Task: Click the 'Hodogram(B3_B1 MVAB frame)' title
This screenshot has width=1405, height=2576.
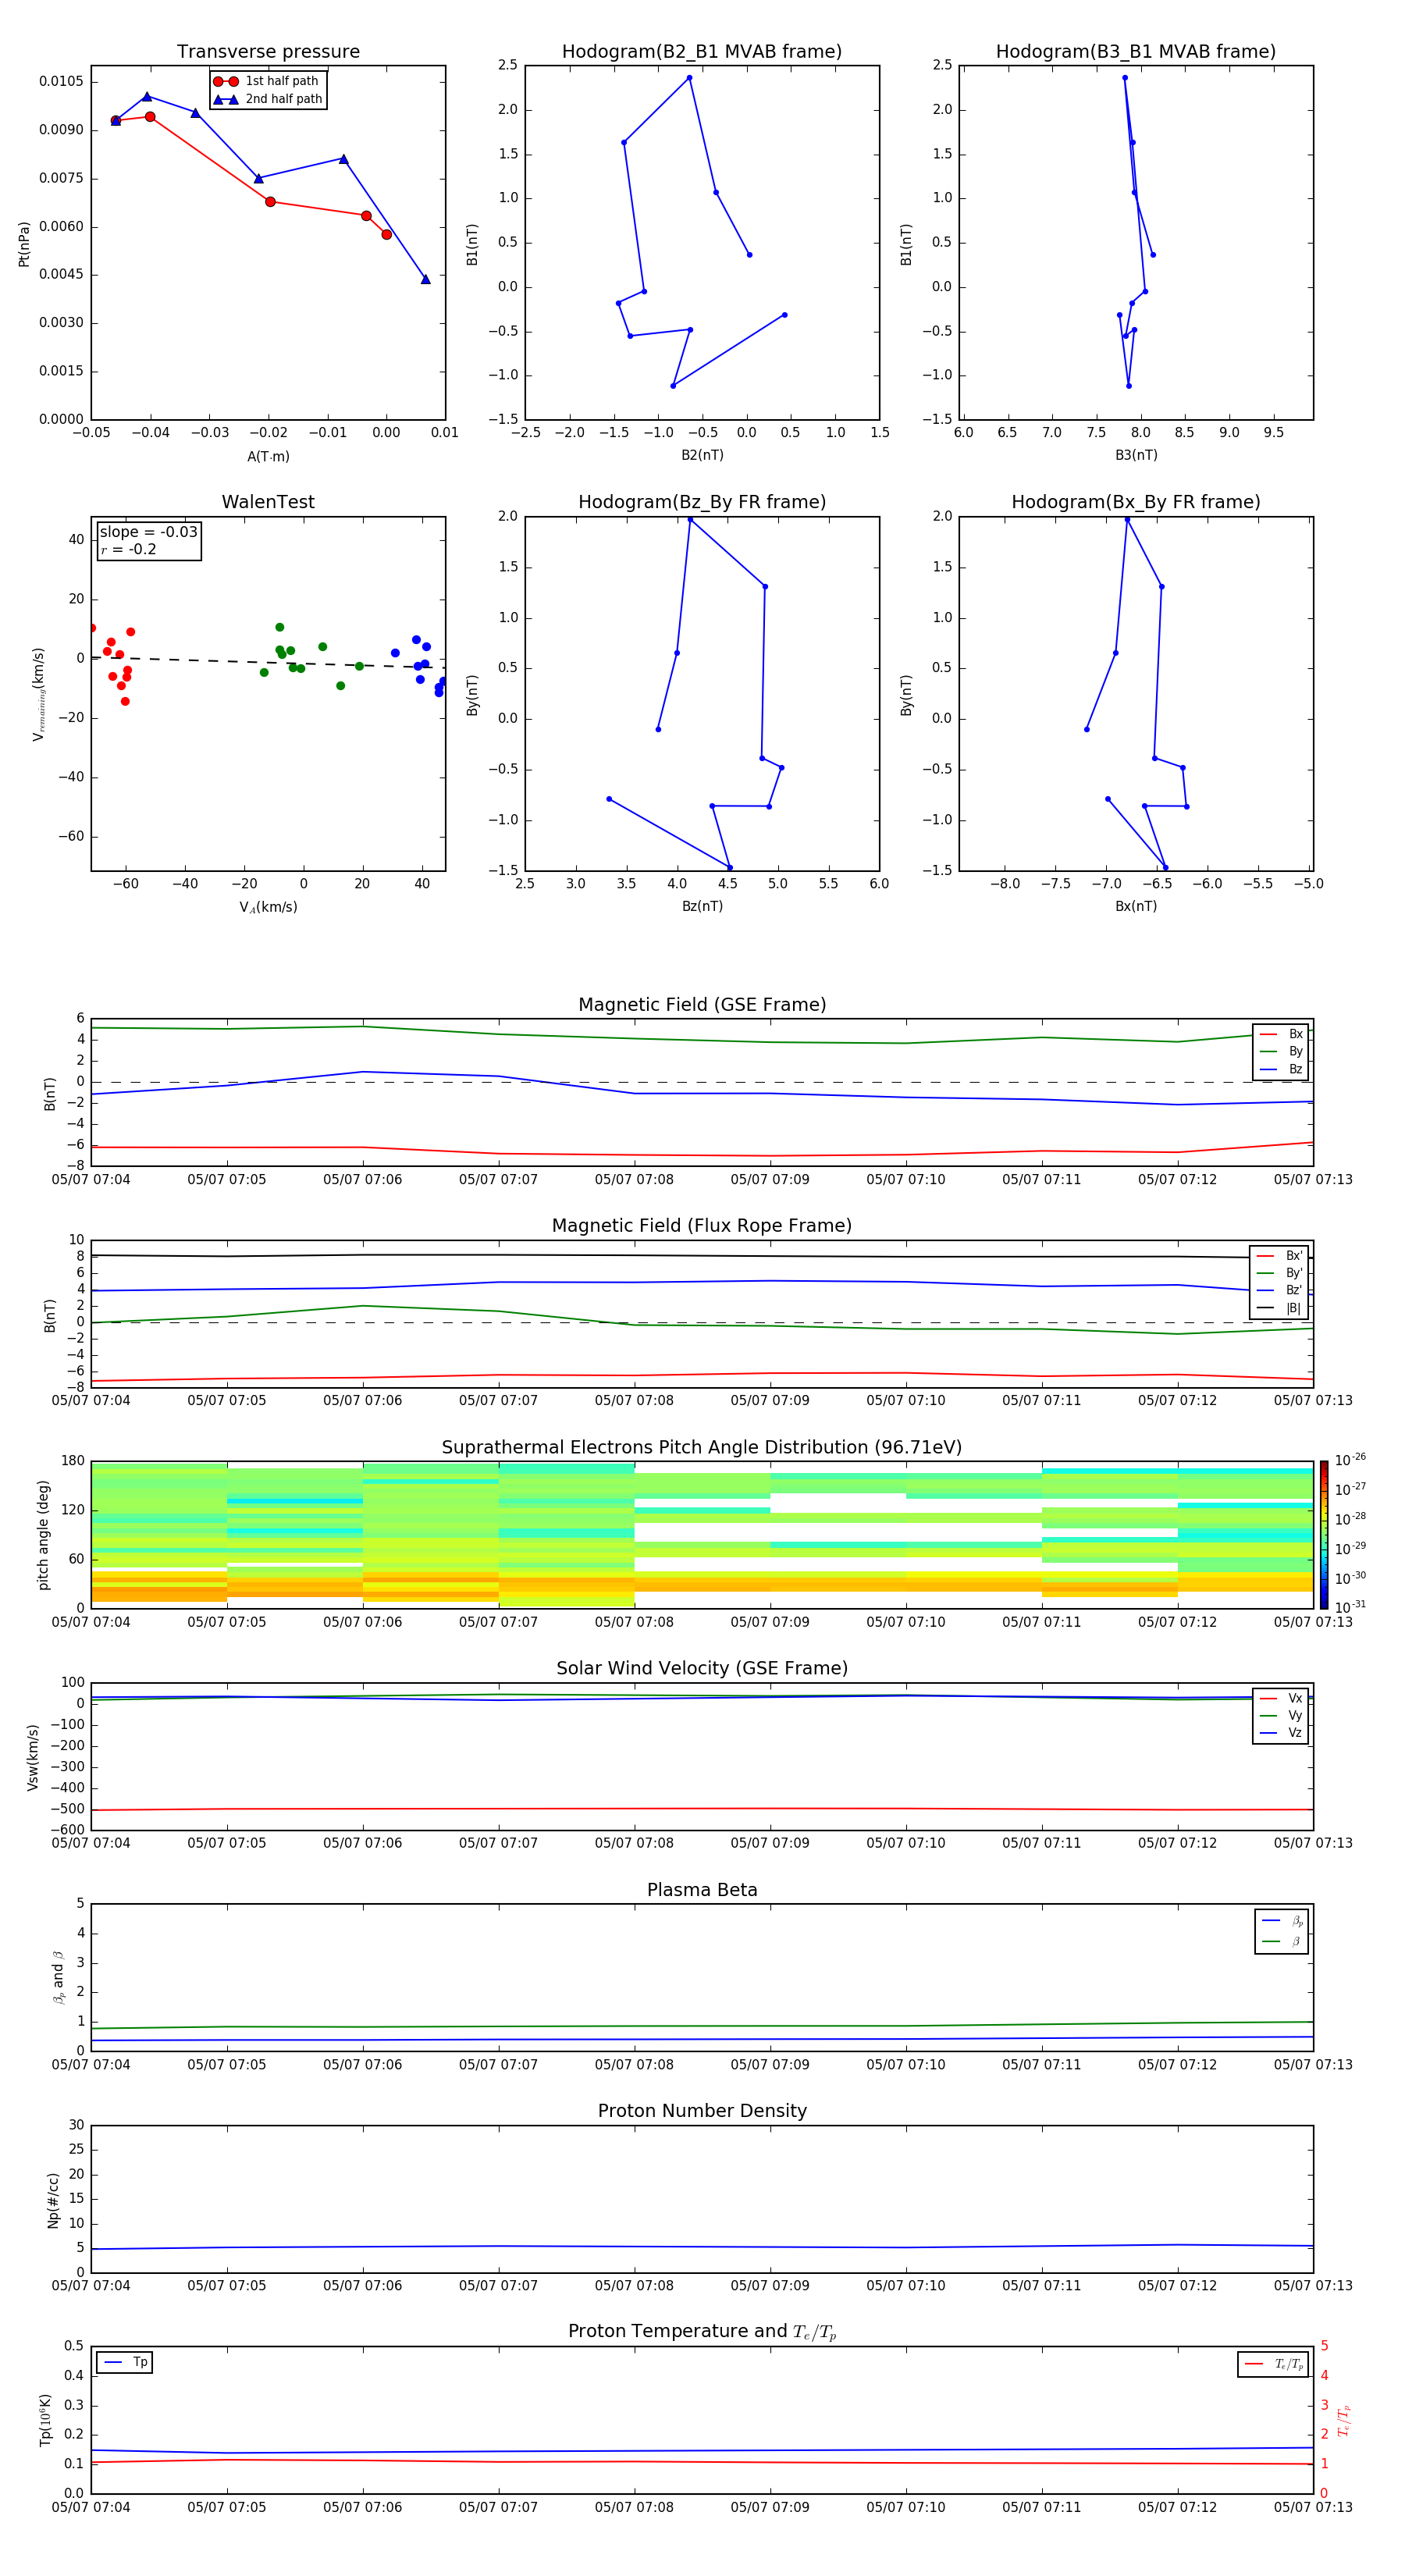Action: coord(1136,52)
